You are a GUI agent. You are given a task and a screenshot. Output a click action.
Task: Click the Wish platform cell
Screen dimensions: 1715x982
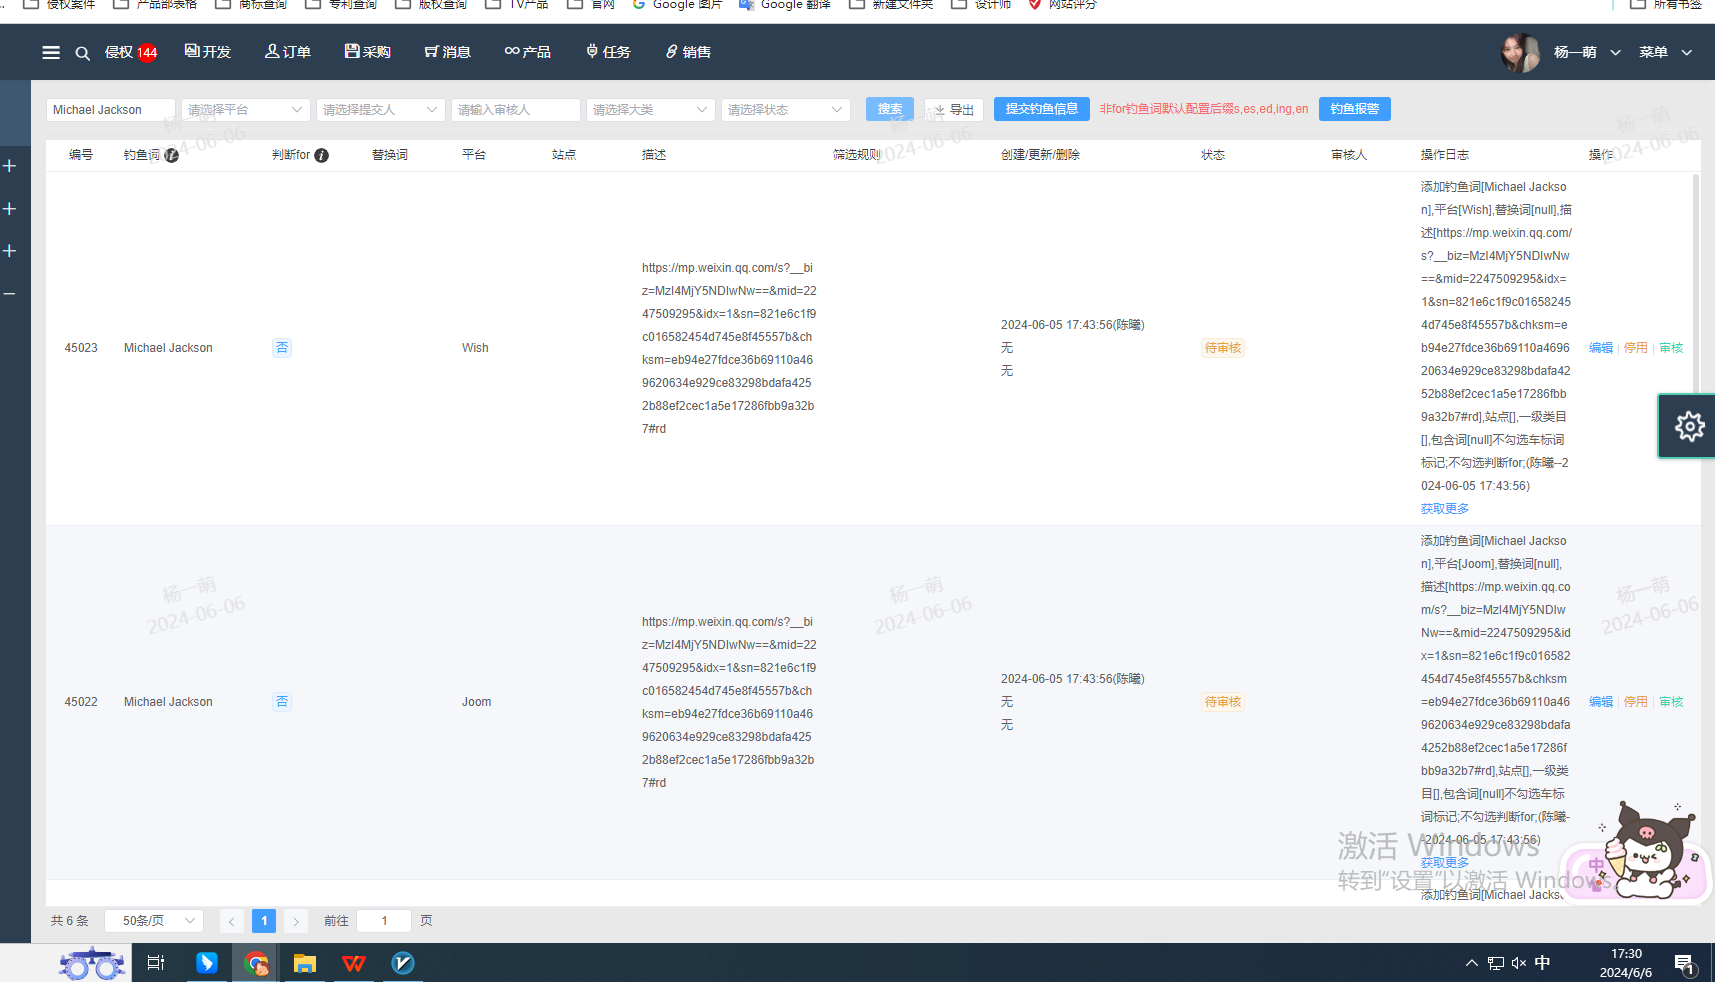tap(475, 348)
